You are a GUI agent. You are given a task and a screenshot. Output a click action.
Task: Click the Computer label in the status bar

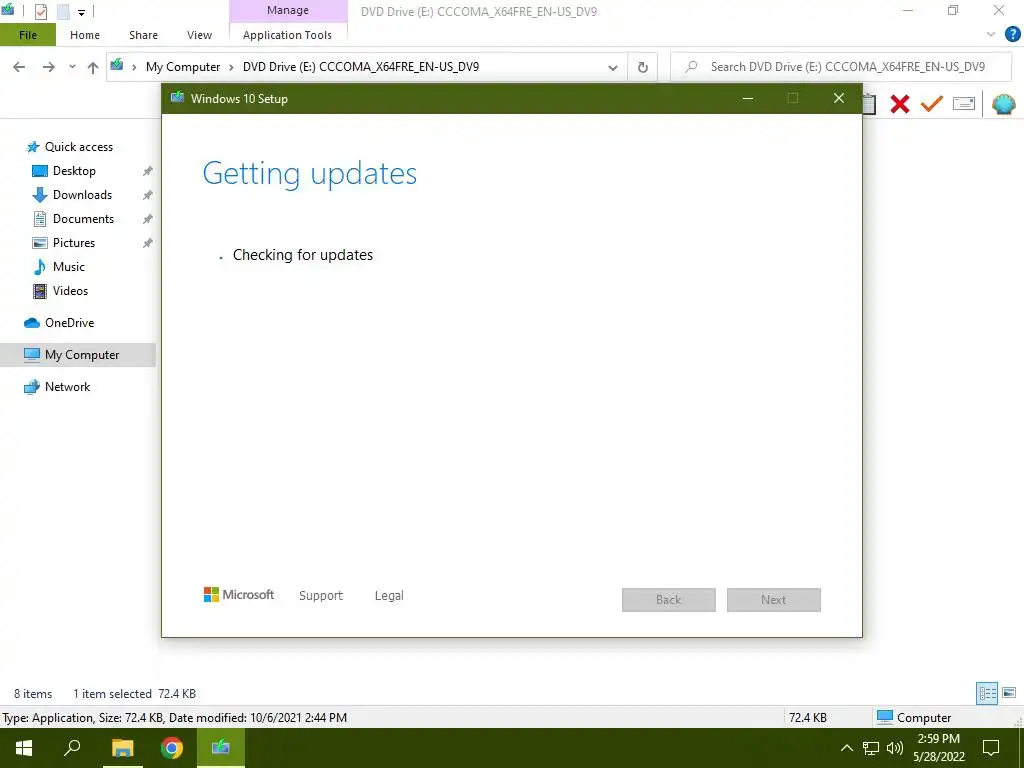pyautogui.click(x=924, y=718)
